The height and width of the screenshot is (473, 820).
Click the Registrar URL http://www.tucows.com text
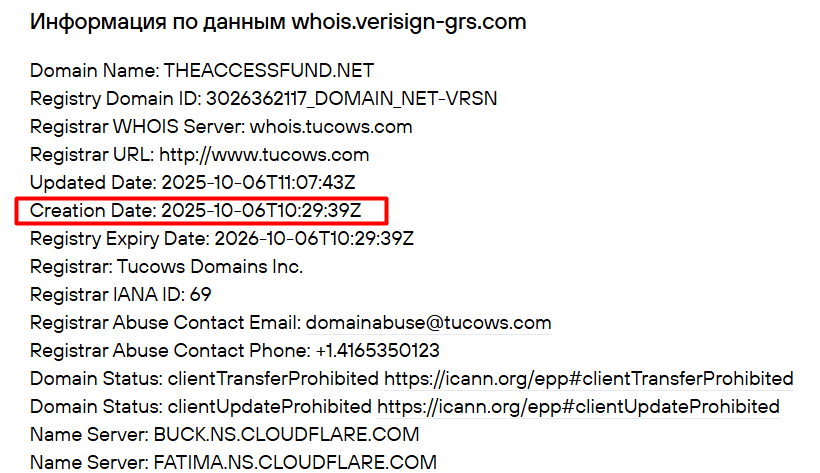click(x=199, y=155)
